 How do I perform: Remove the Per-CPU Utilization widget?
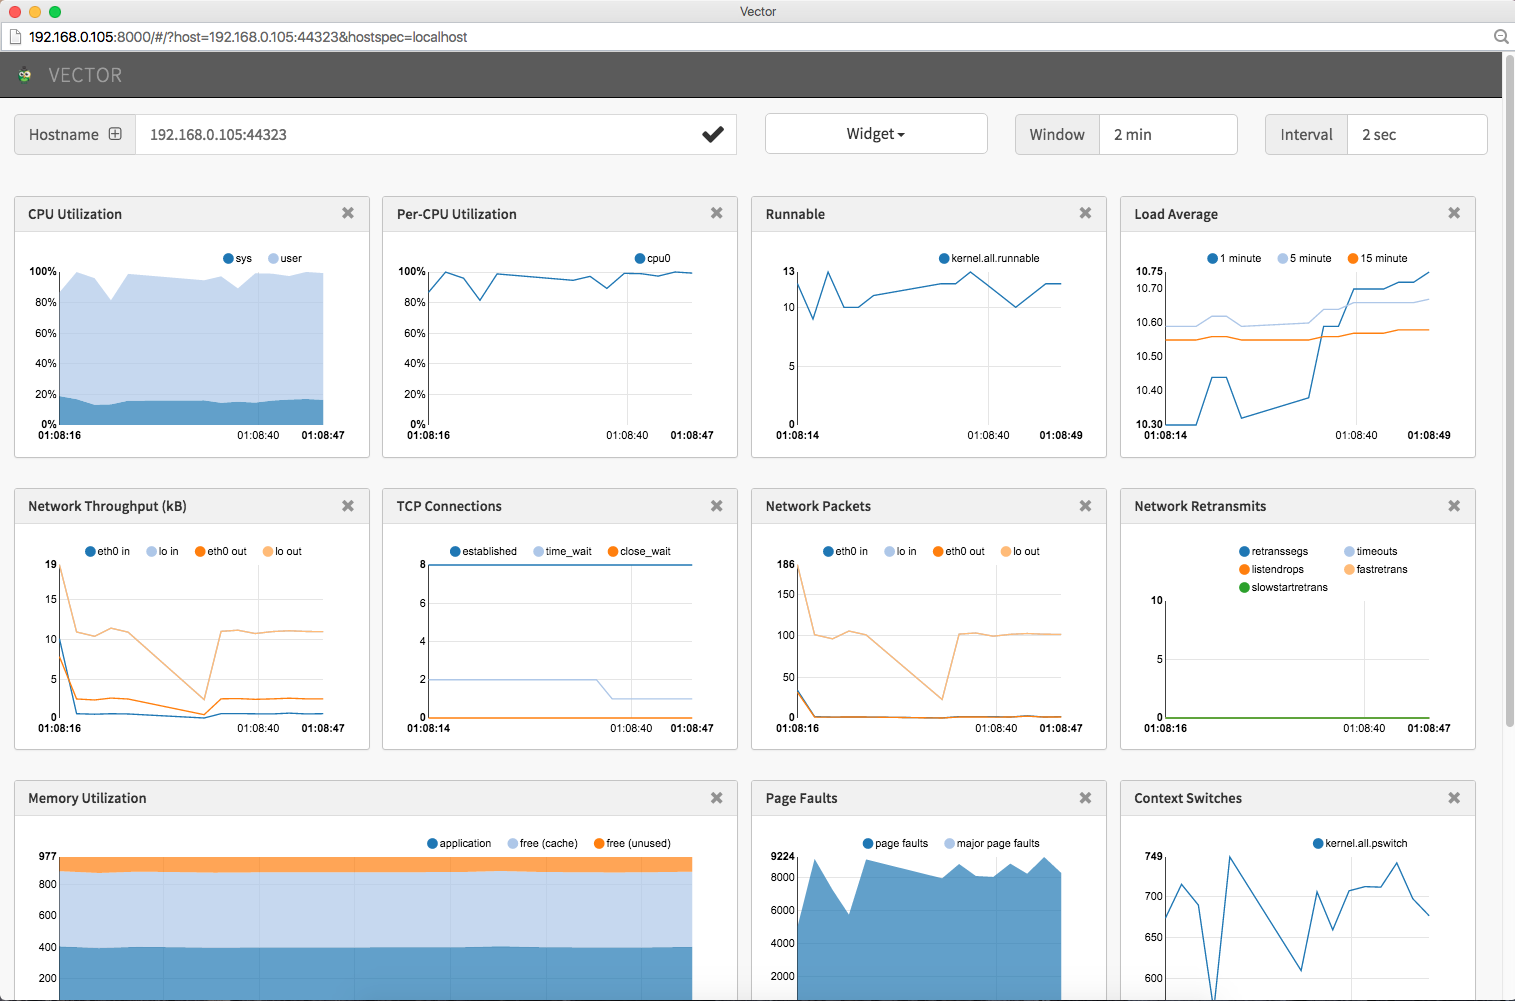tap(716, 213)
